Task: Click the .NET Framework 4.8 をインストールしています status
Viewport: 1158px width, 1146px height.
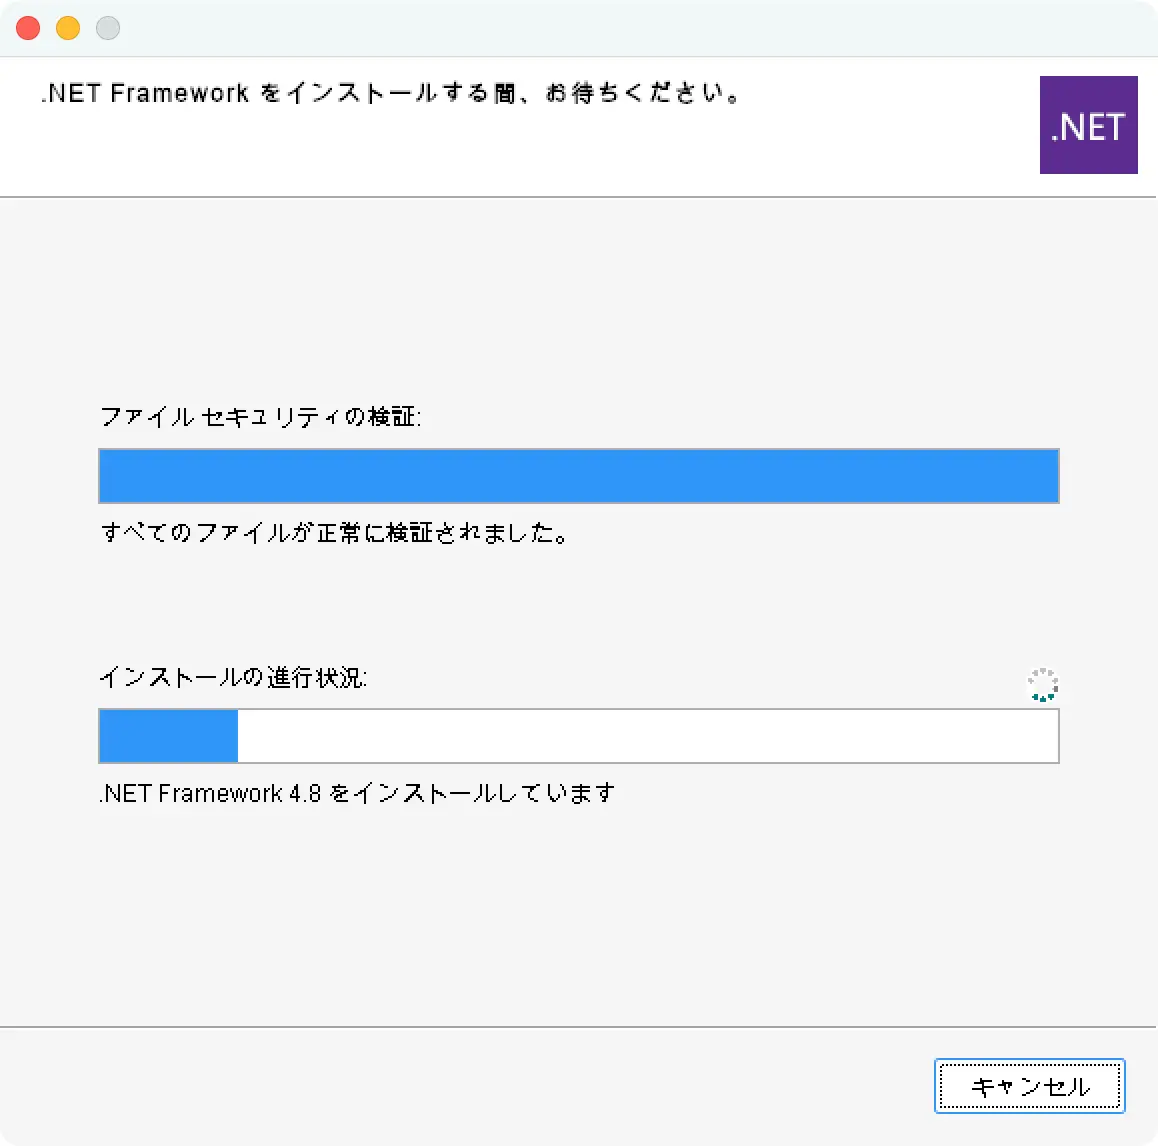Action: click(x=357, y=794)
